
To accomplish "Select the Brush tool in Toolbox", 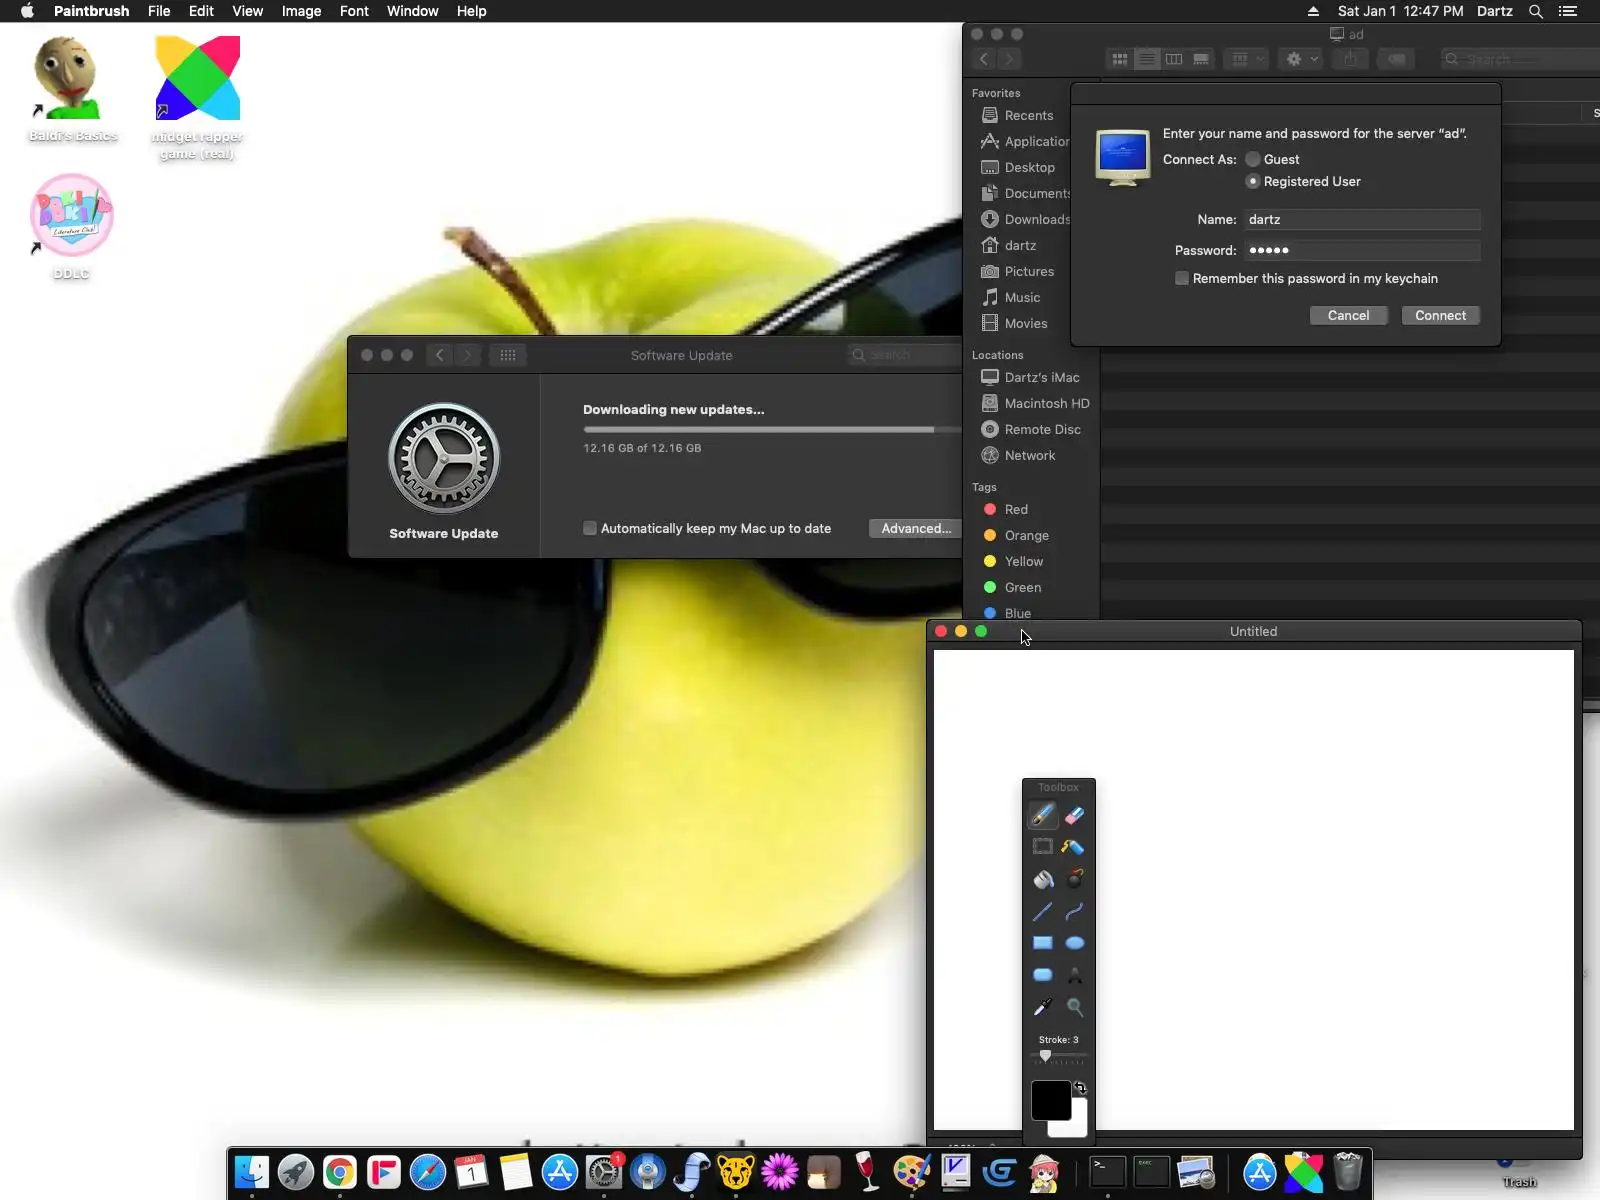I will (1042, 816).
